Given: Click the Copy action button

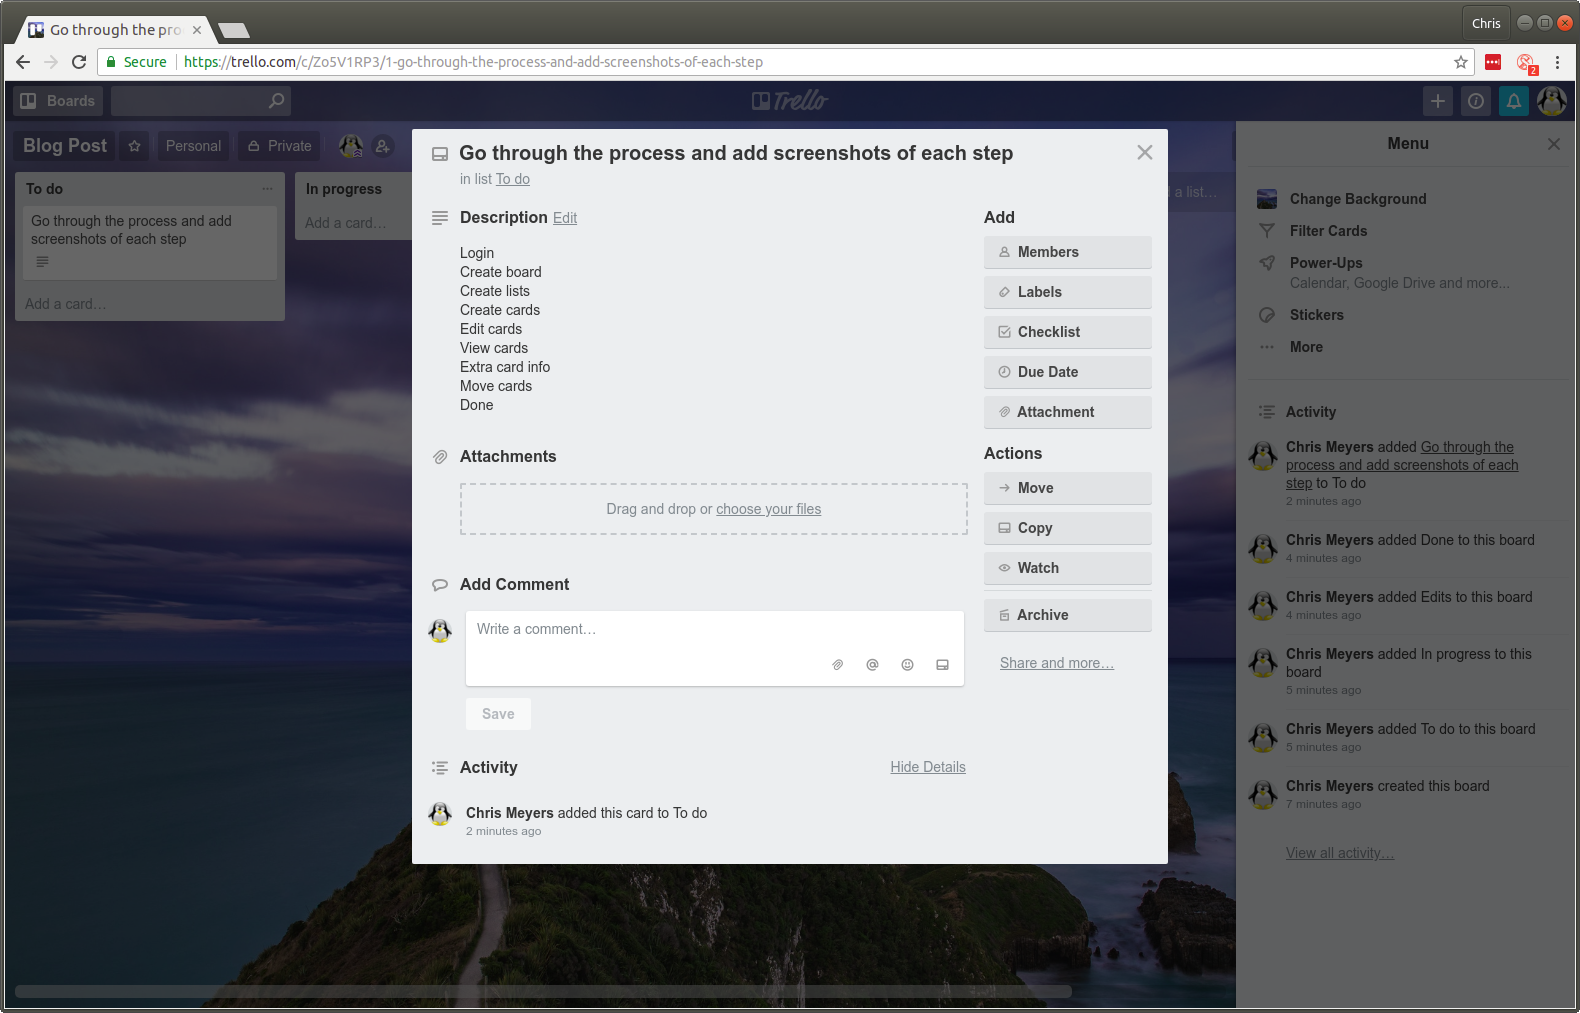Looking at the screenshot, I should (x=1067, y=528).
